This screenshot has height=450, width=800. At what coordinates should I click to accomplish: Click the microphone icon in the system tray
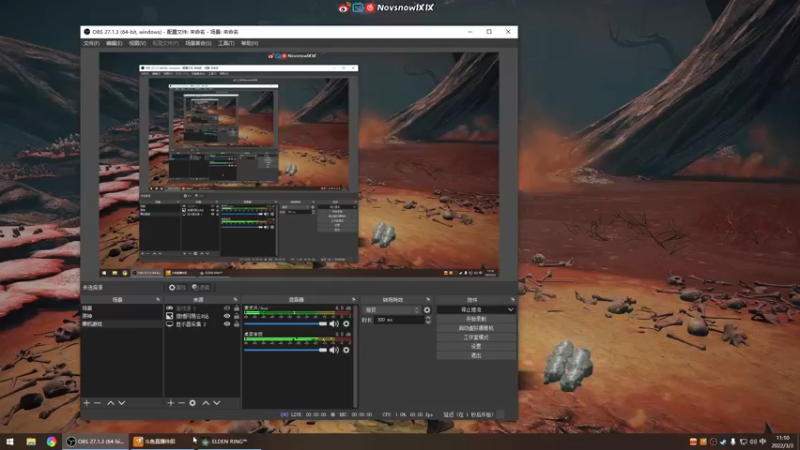pyautogui.click(x=733, y=442)
